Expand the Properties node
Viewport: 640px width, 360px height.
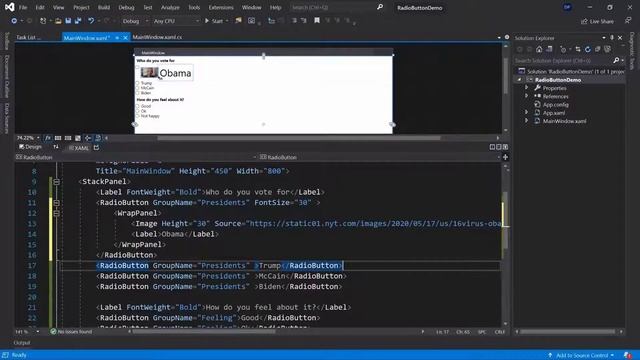click(527, 88)
